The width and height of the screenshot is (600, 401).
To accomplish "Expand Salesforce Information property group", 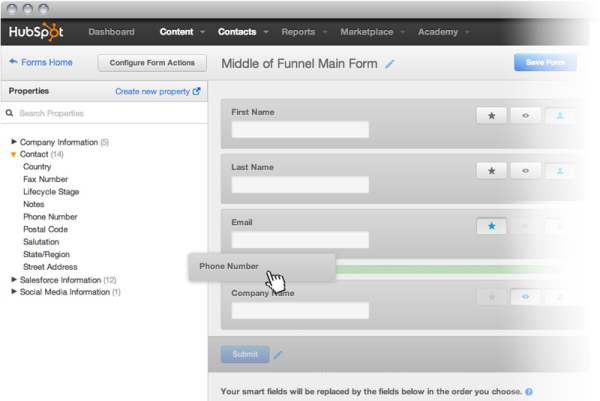I will tap(14, 280).
